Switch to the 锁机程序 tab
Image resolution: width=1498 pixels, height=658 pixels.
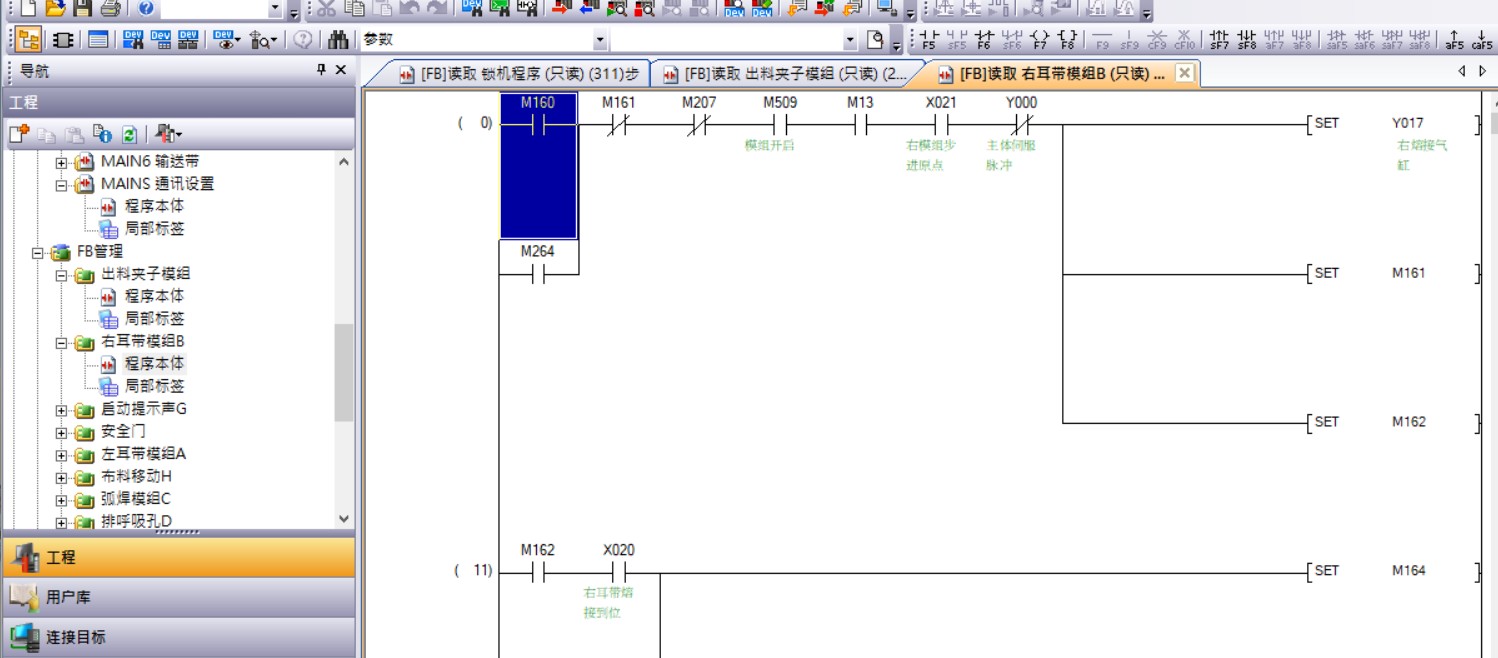click(x=505, y=74)
